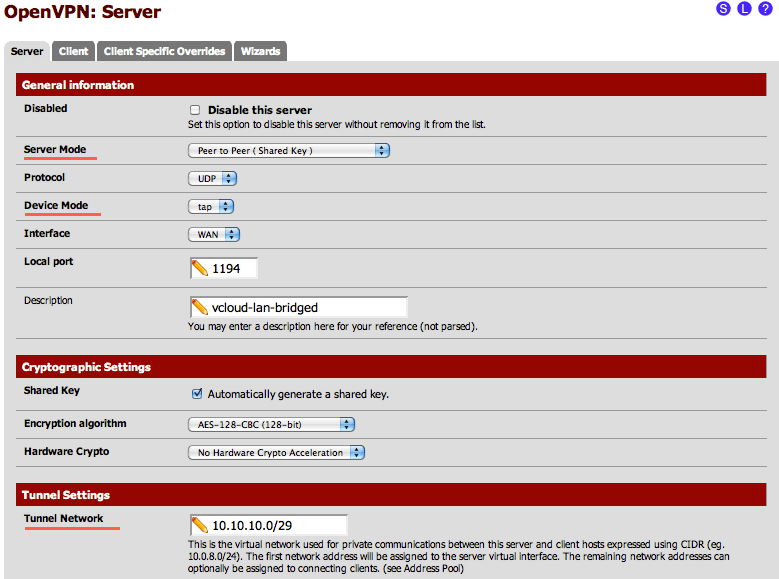Click the Shared Key label

coord(52,391)
